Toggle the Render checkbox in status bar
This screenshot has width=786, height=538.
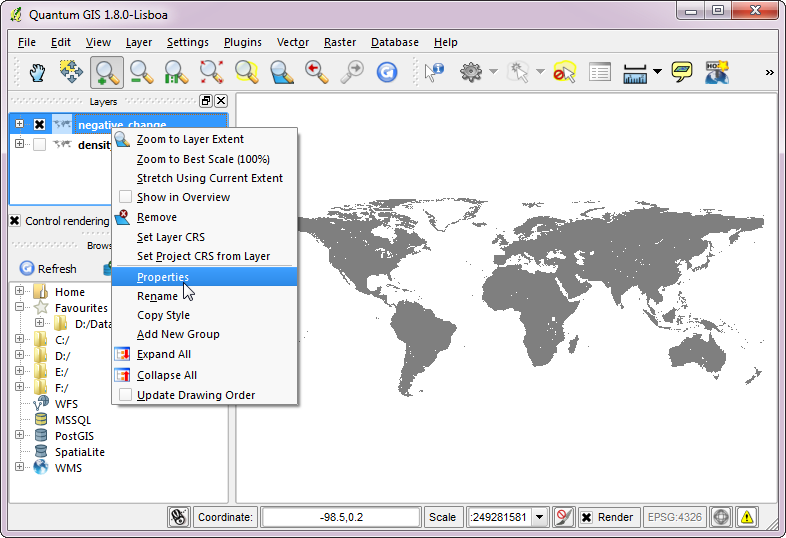coord(586,517)
